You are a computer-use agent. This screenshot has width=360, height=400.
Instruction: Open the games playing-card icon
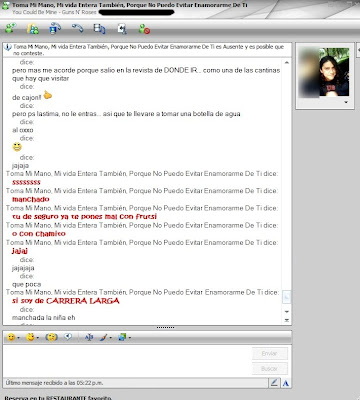(x=122, y=29)
